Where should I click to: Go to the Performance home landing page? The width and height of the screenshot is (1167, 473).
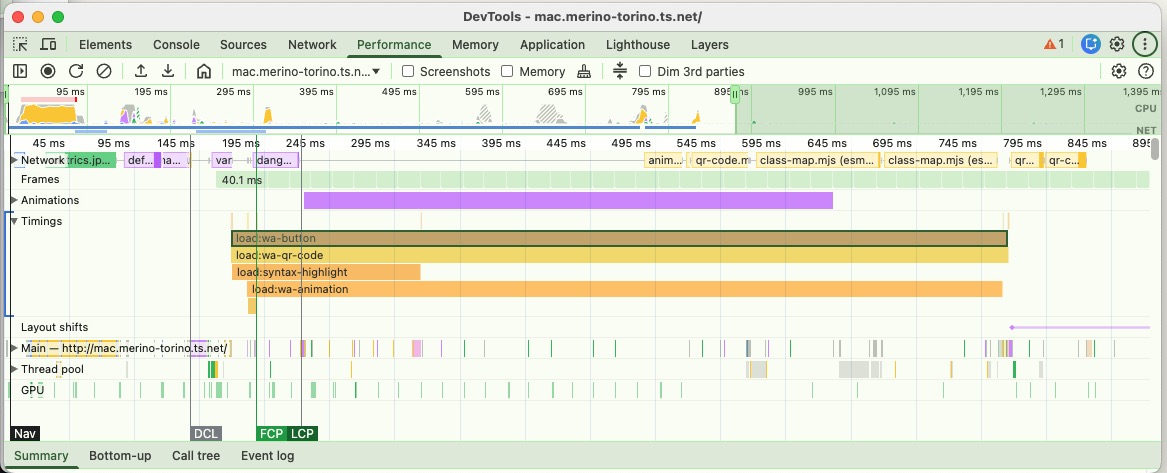coord(204,71)
